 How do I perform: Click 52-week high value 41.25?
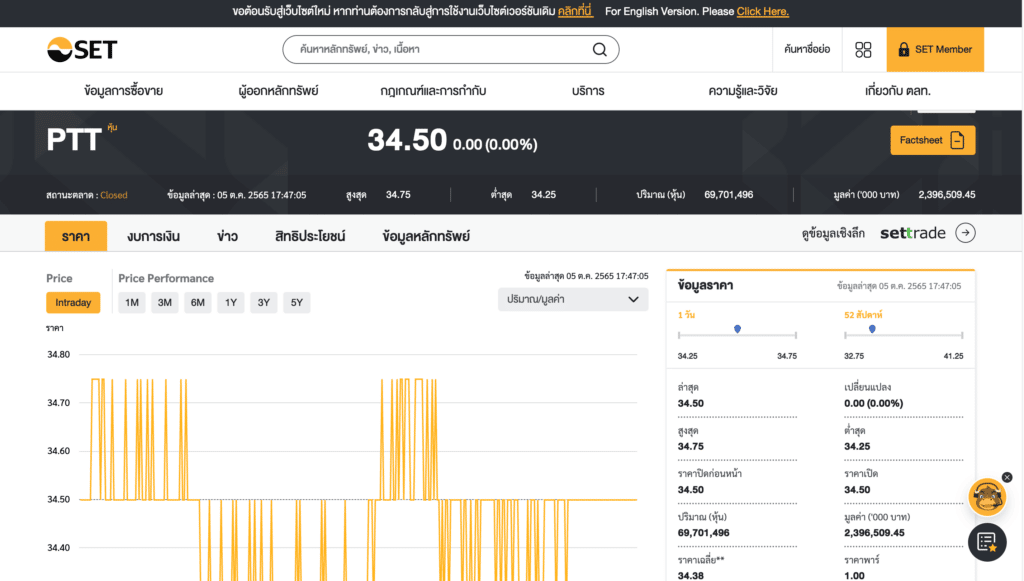953,356
